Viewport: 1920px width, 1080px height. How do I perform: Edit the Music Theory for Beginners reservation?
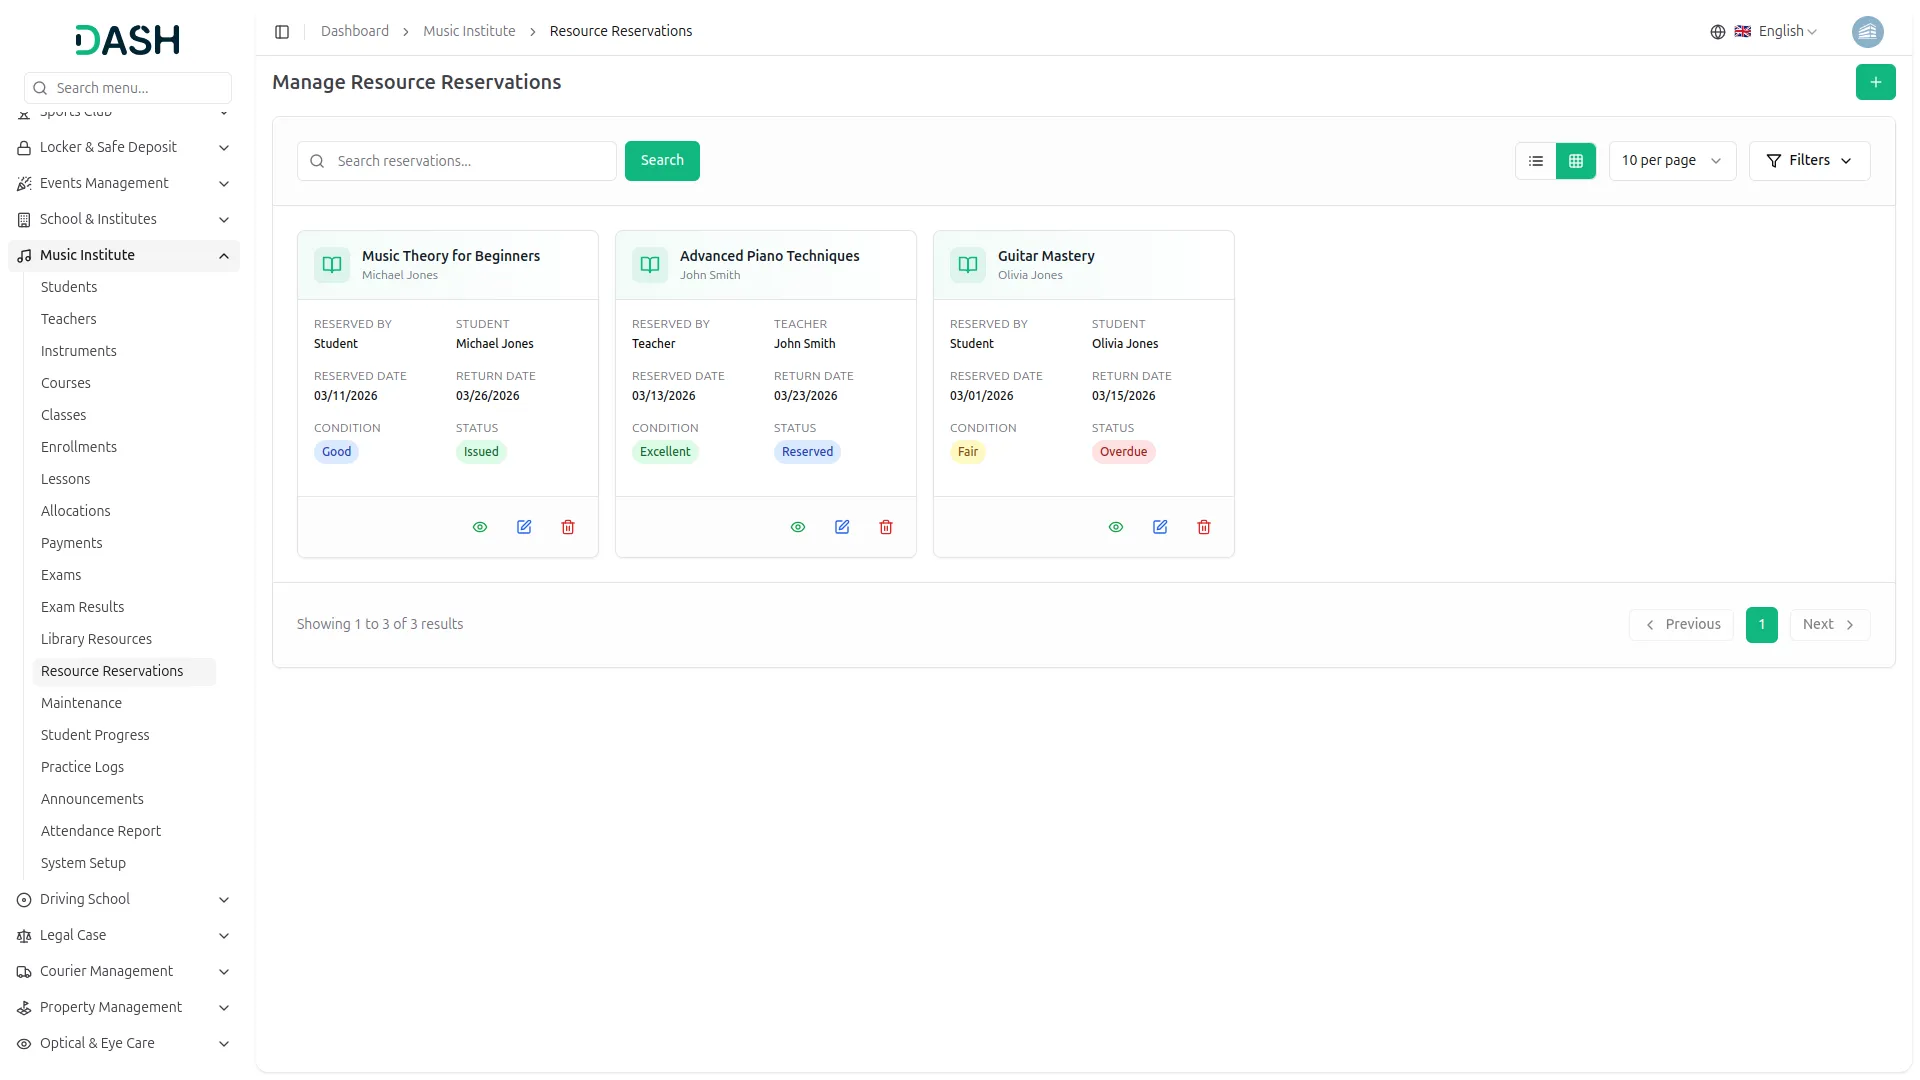point(523,527)
